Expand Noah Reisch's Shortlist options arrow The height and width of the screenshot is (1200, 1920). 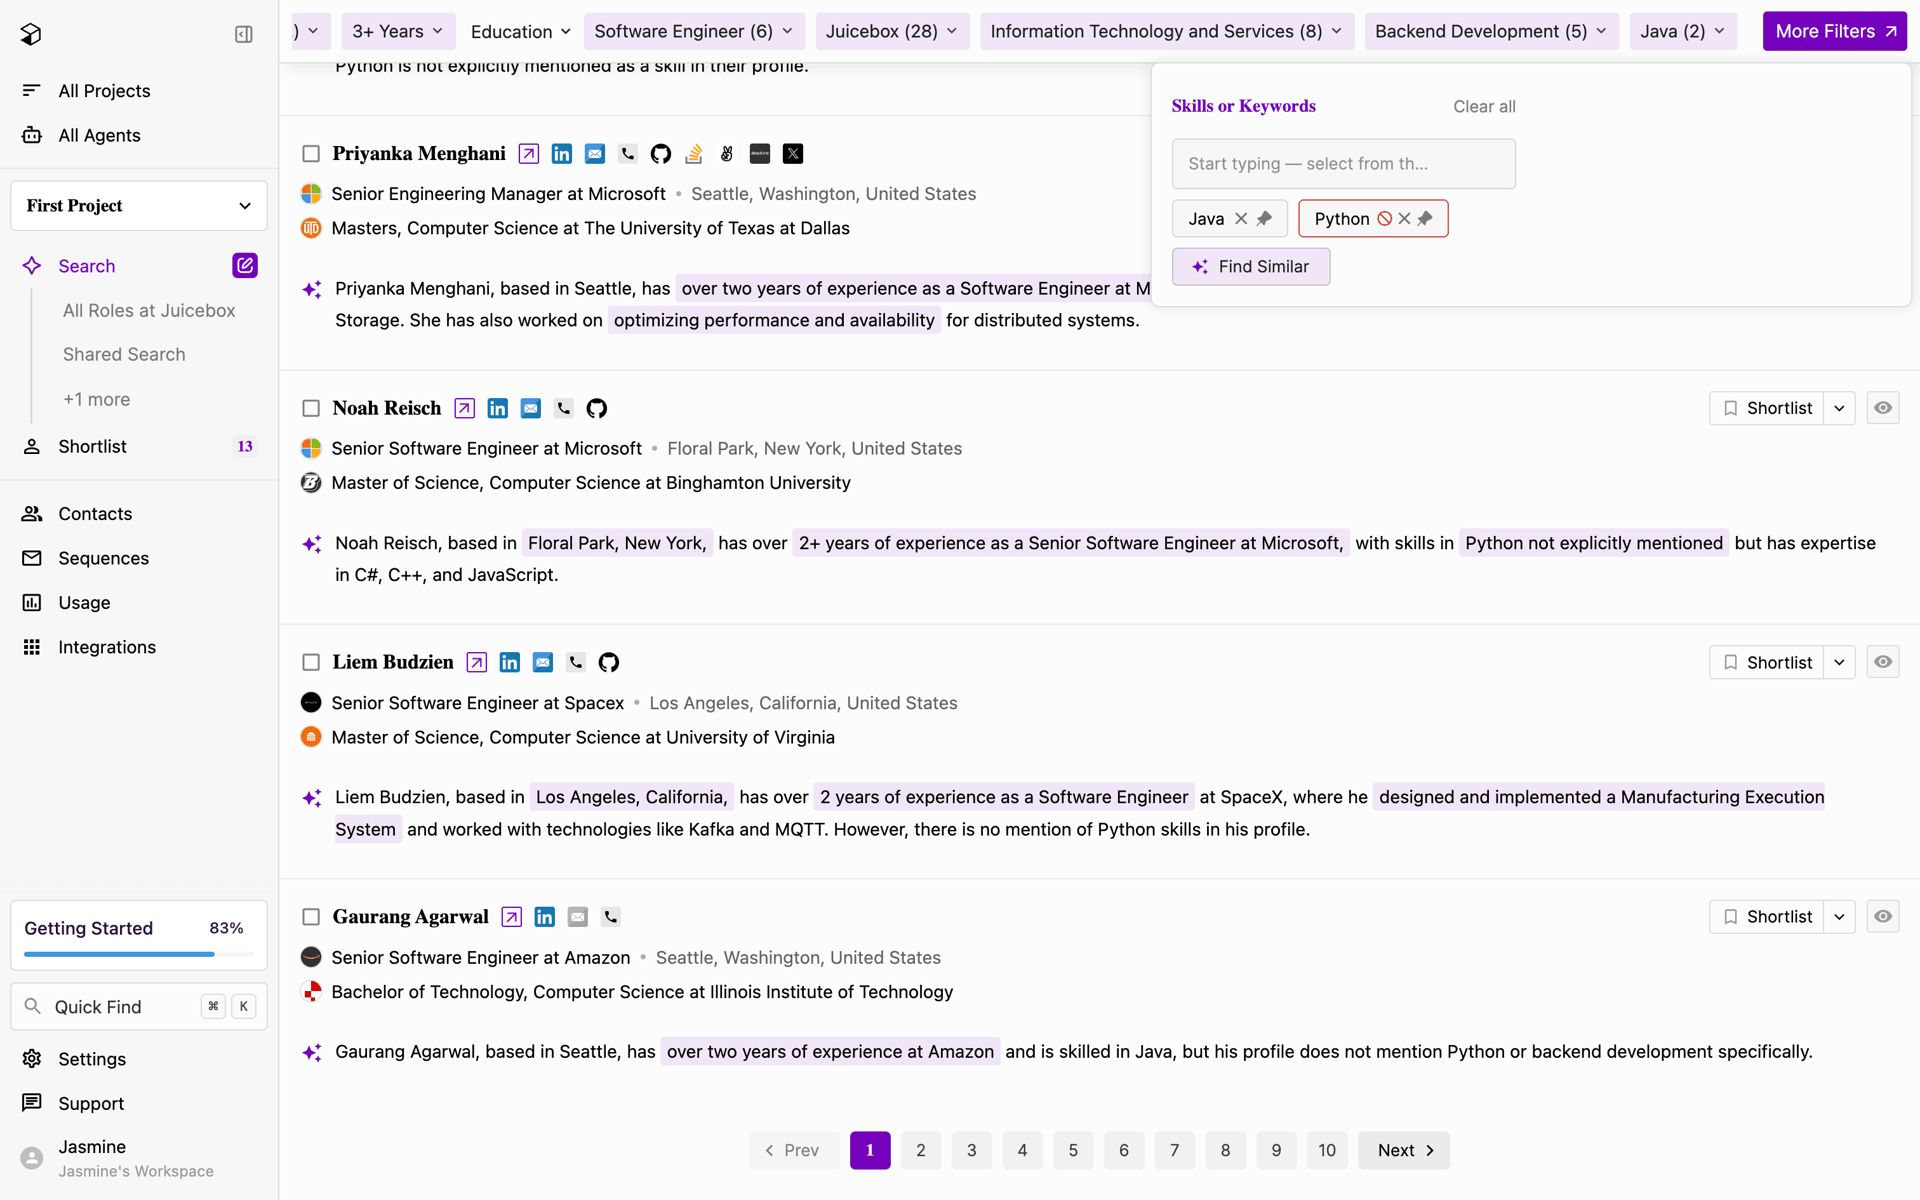point(1840,408)
